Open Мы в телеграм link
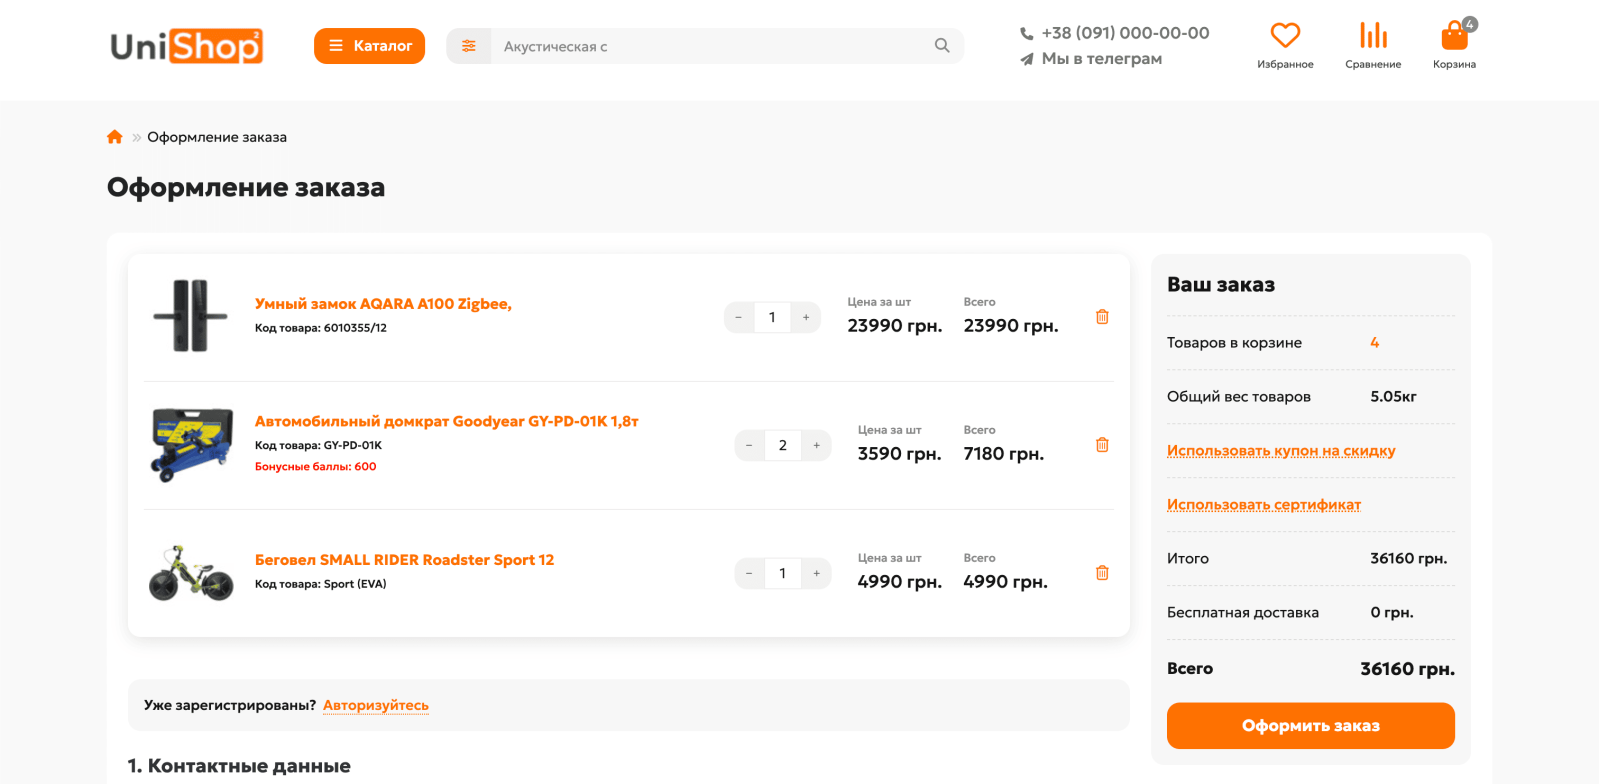Screen dimensions: 1600x784 point(1102,59)
